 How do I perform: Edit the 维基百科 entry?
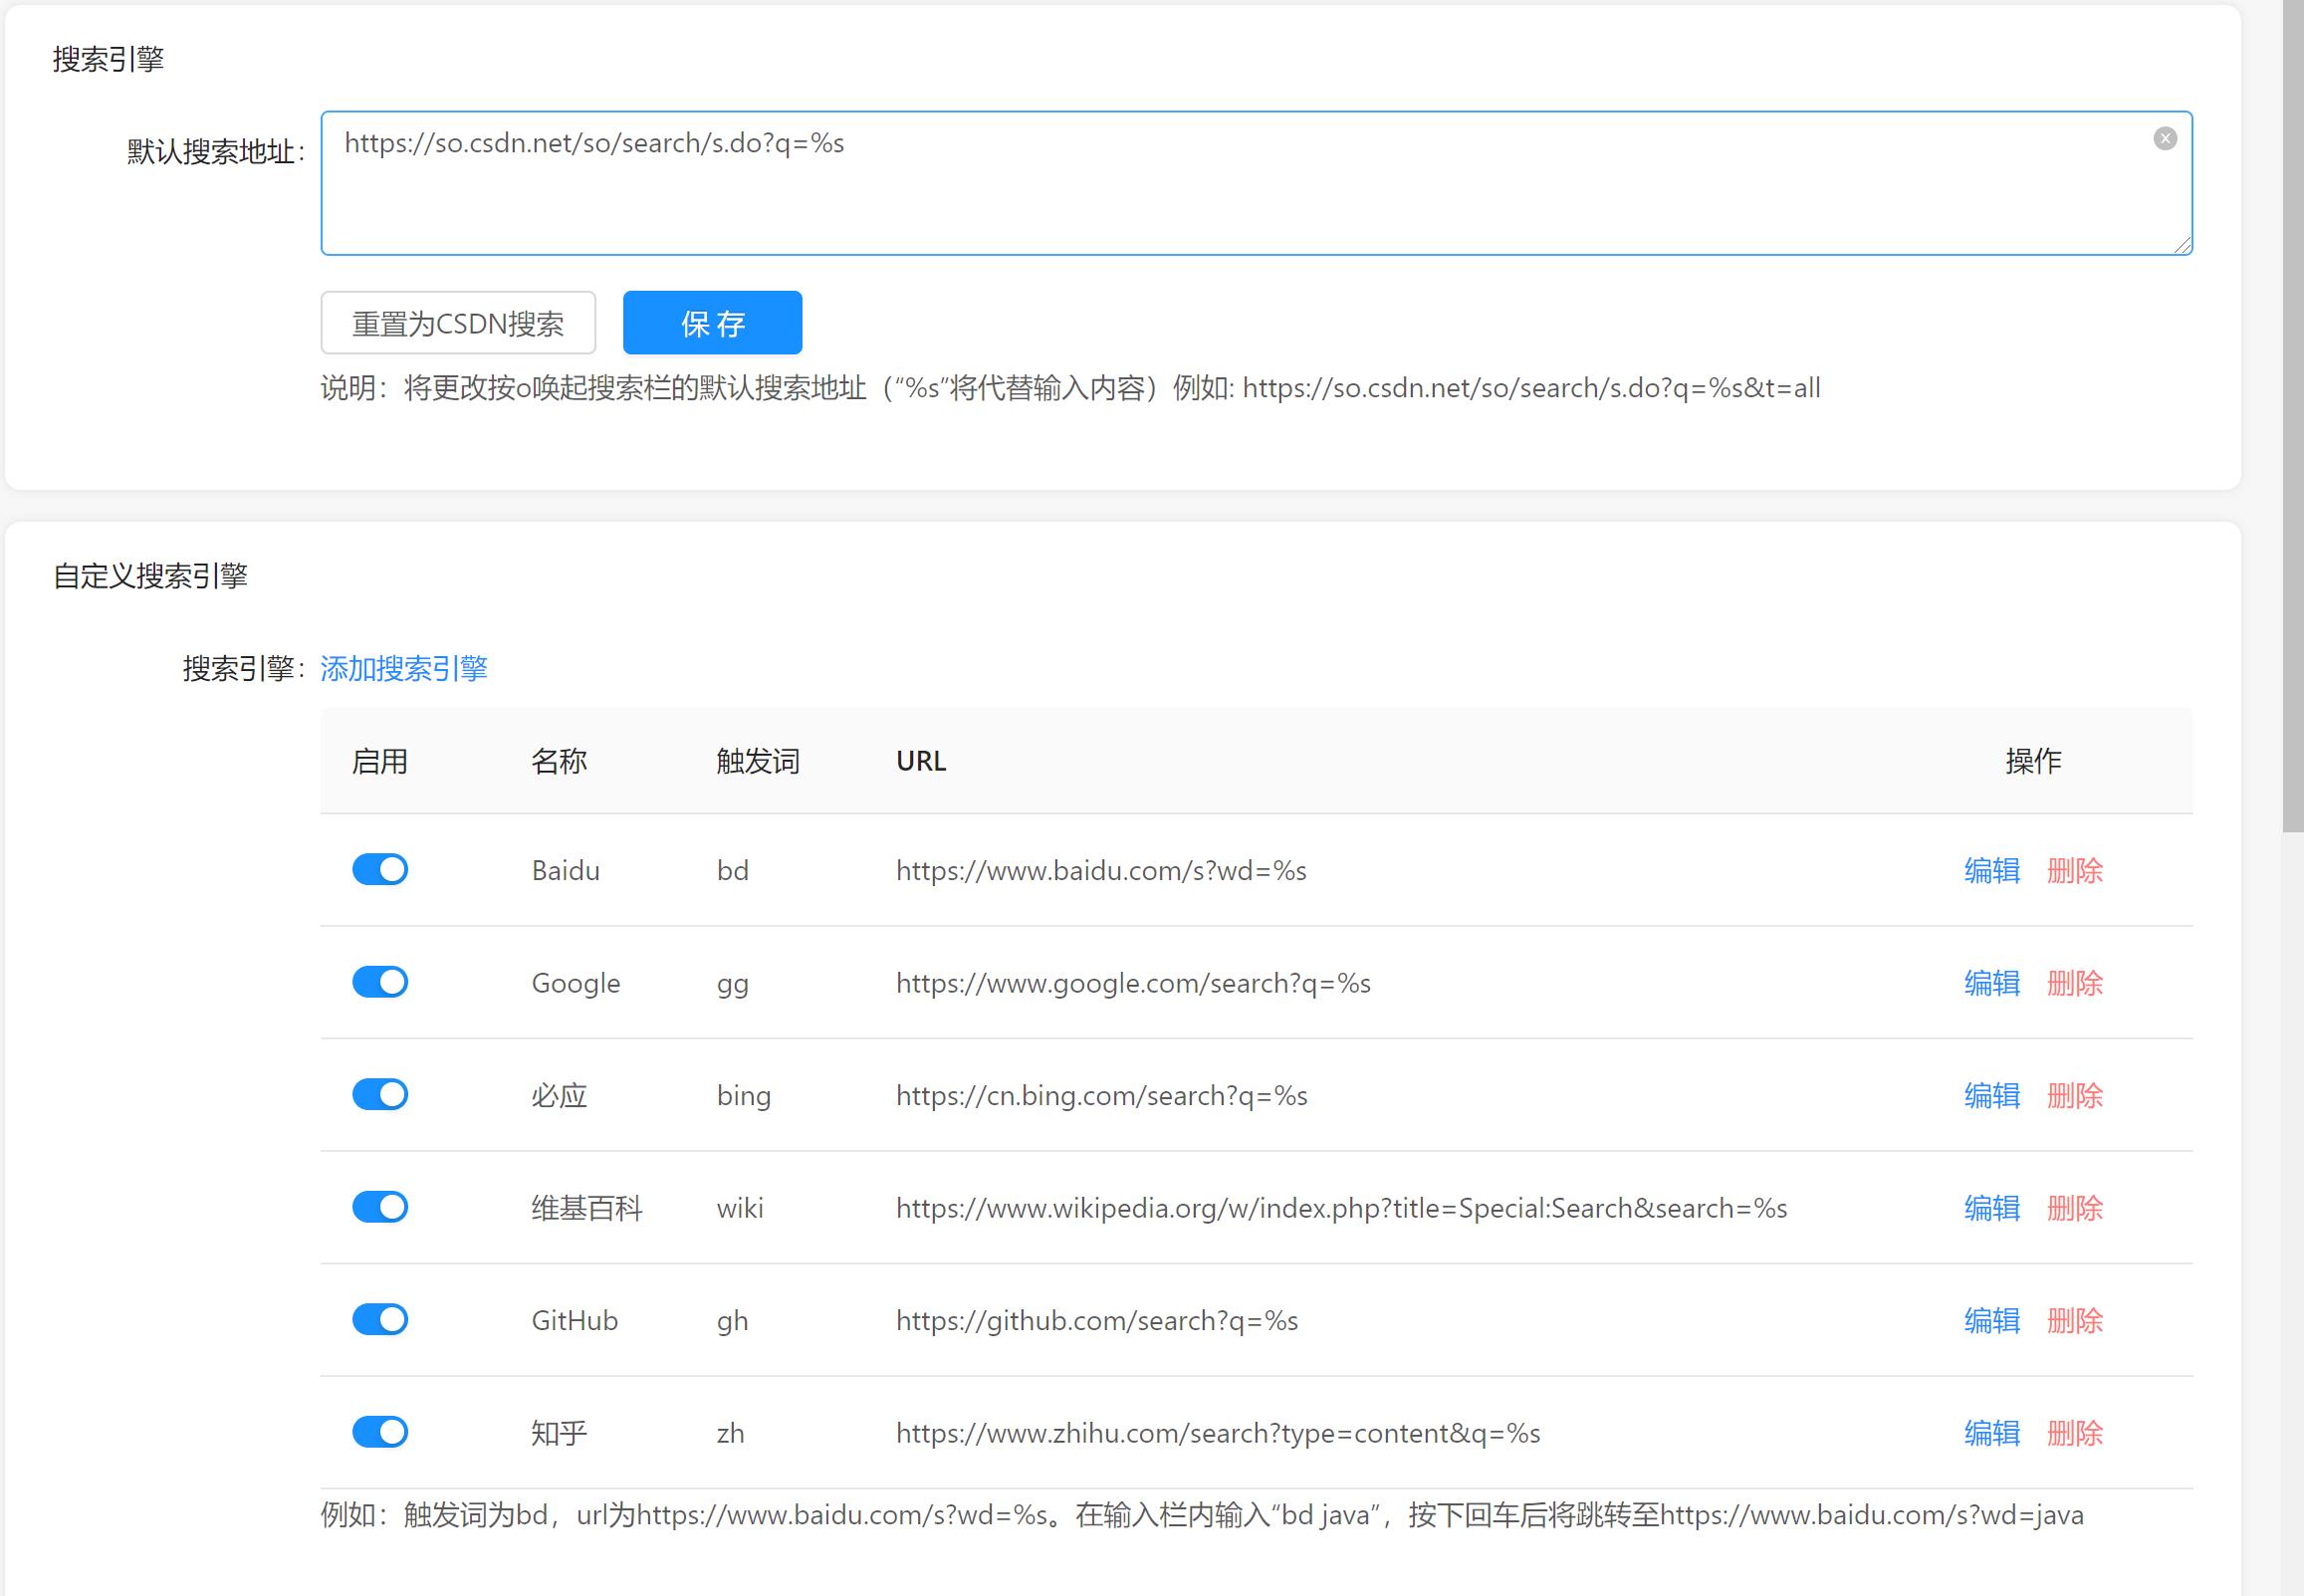pos(1992,1208)
